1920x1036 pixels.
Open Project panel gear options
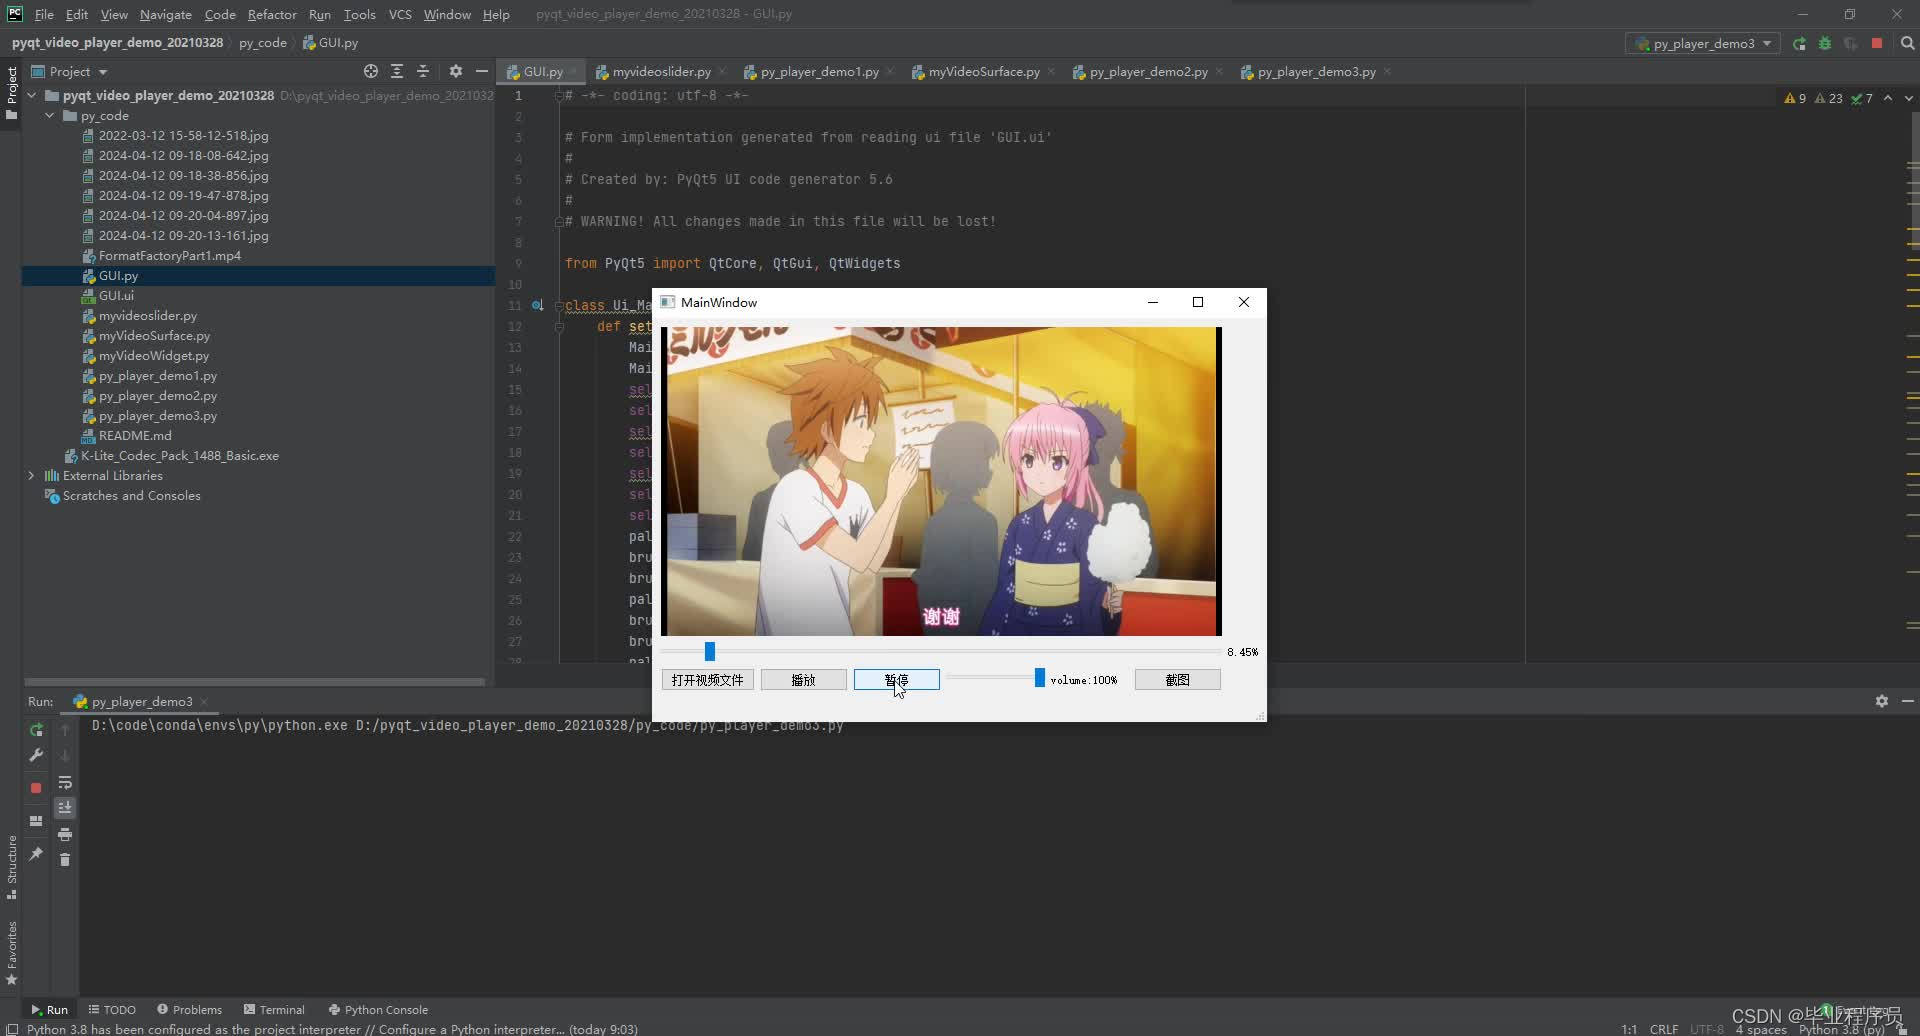(456, 71)
